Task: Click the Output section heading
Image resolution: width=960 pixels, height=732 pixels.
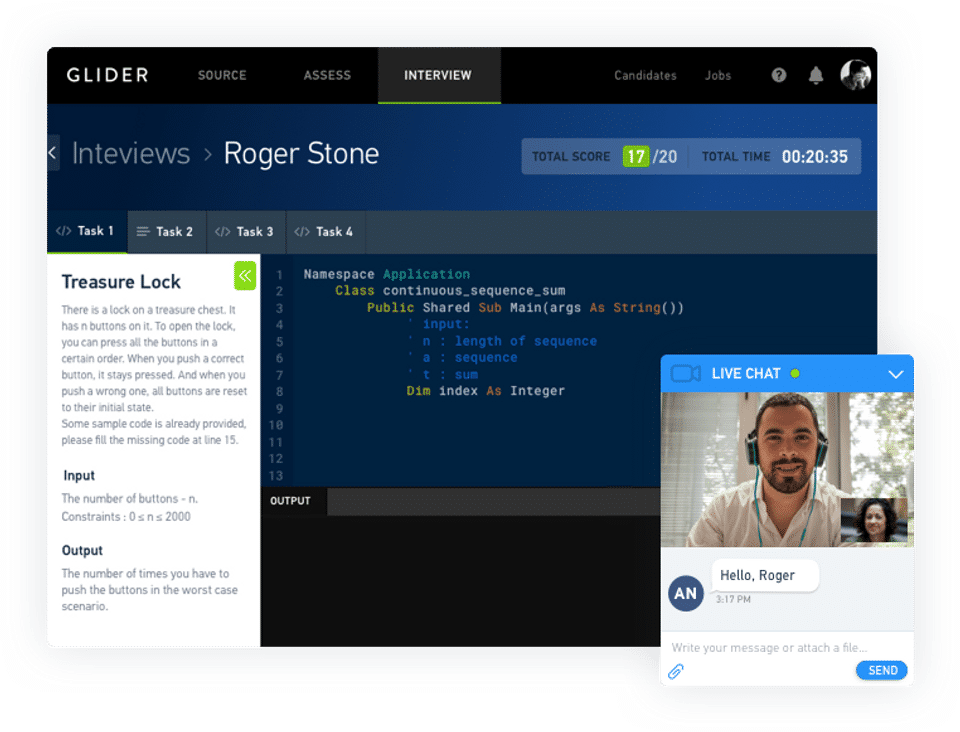Action: 82,550
